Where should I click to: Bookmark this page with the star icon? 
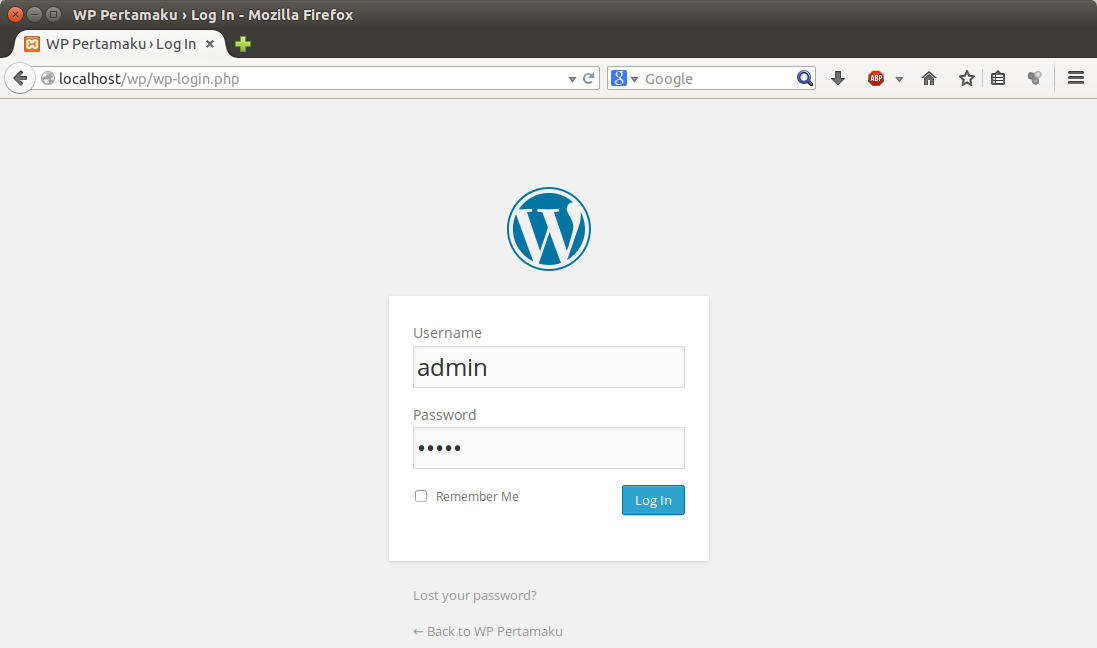966,78
